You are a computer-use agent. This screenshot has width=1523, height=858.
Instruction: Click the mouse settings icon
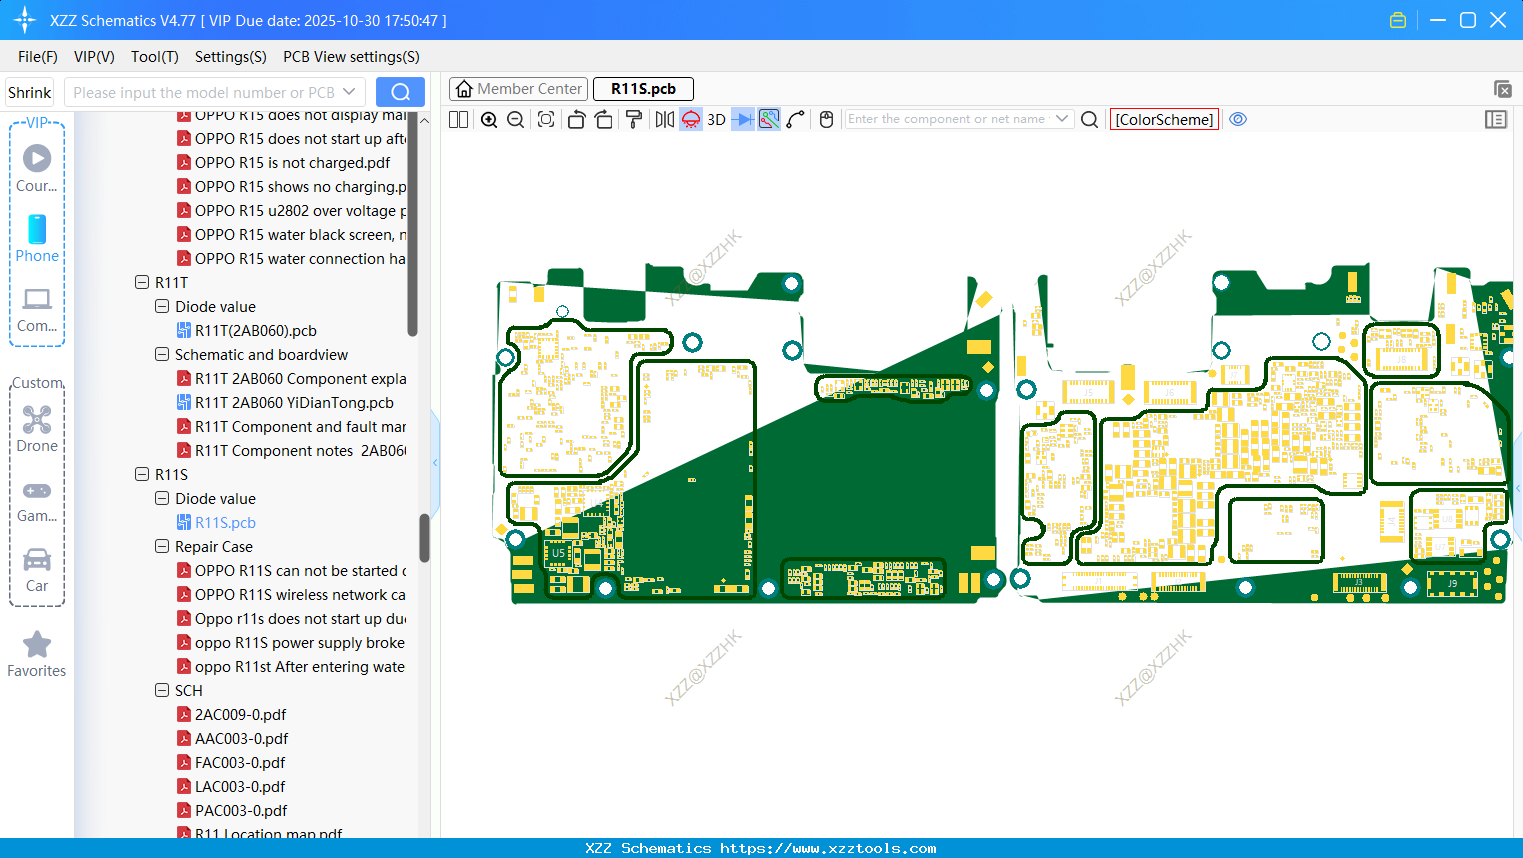tap(826, 120)
